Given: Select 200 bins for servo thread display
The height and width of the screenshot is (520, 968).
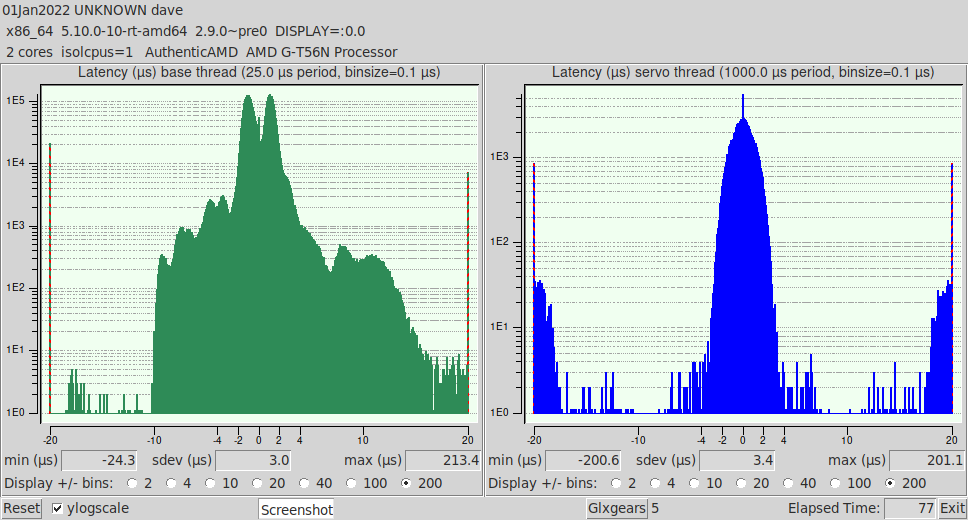Looking at the screenshot, I should tap(890, 483).
